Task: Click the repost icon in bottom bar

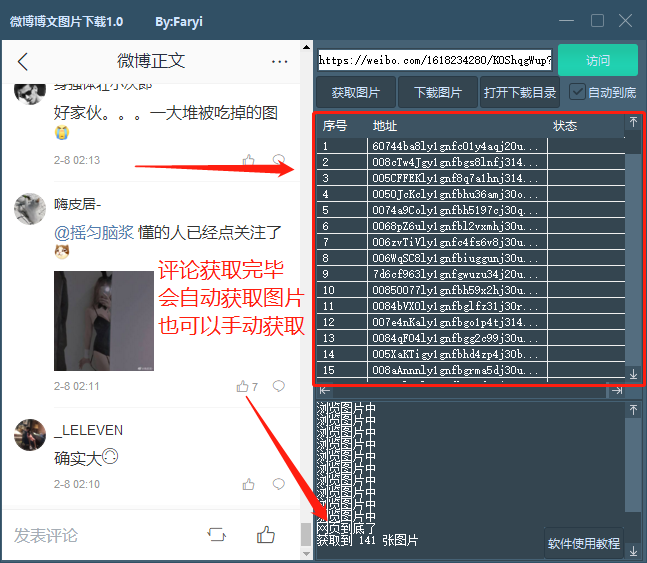Action: [216, 535]
